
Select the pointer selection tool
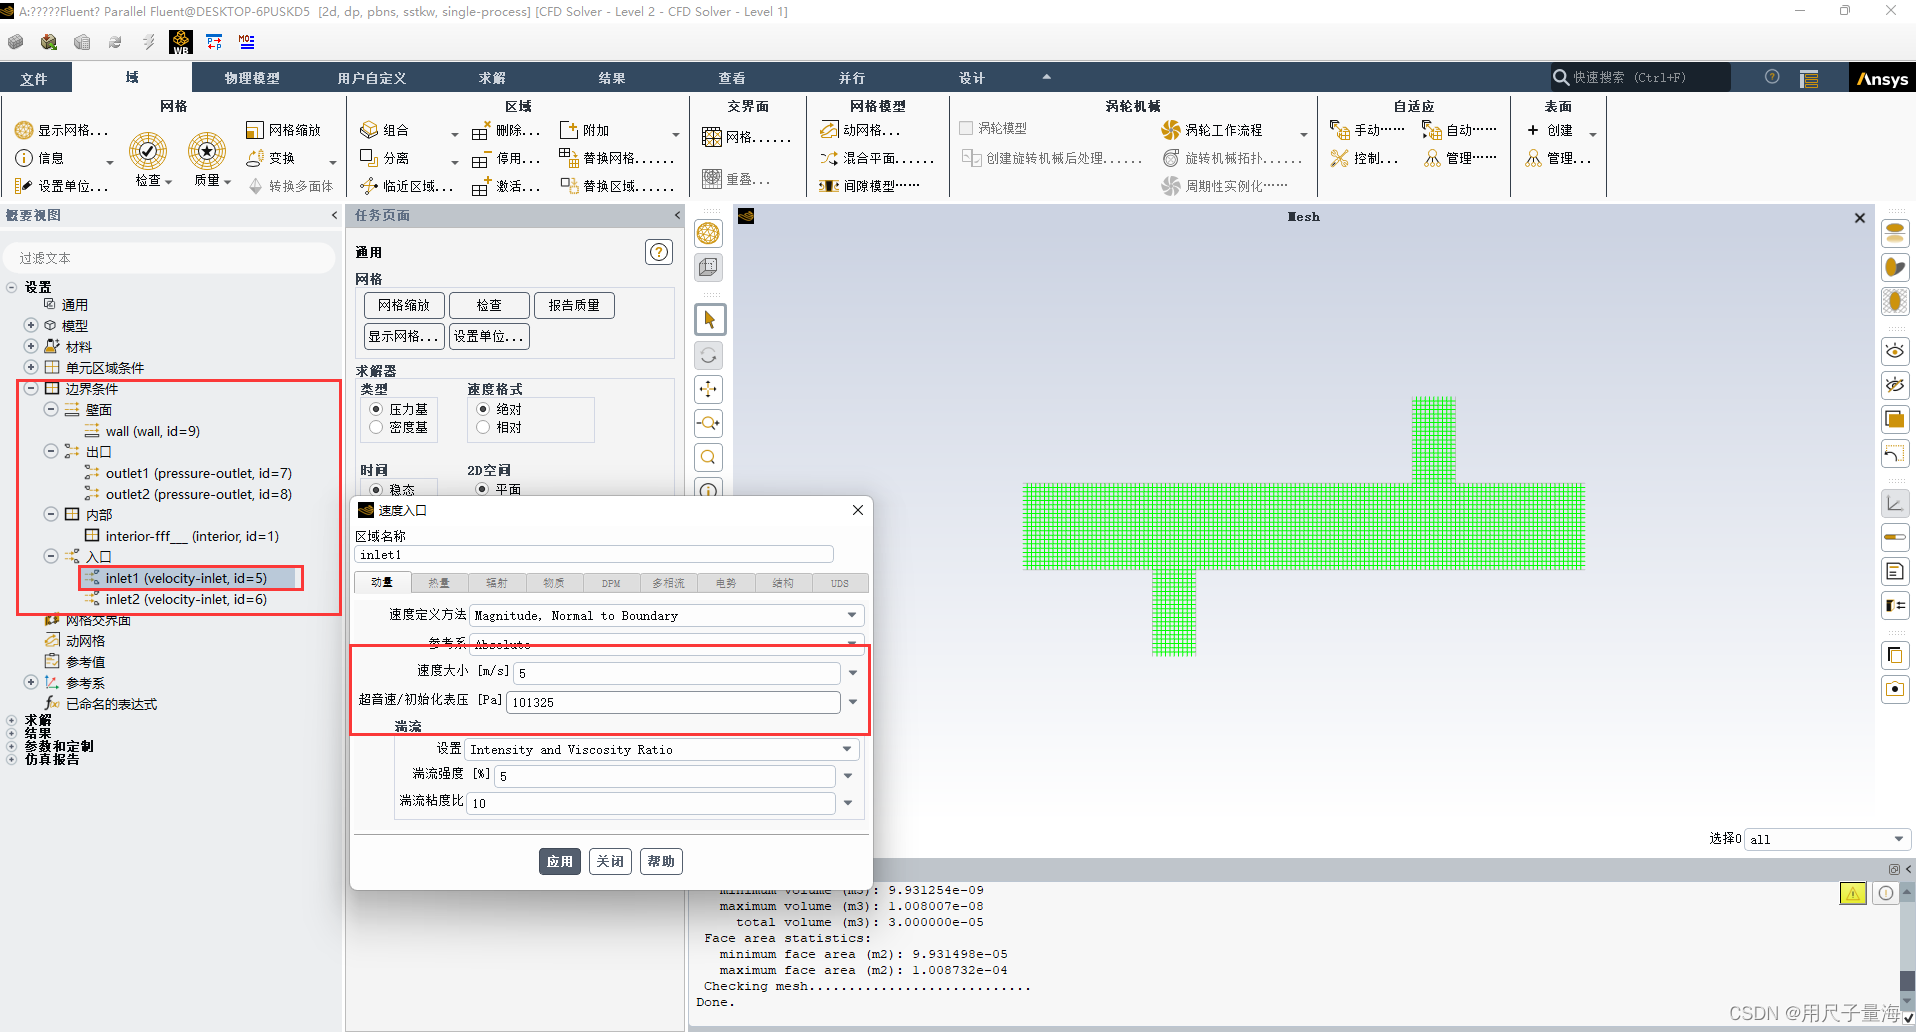coord(708,318)
